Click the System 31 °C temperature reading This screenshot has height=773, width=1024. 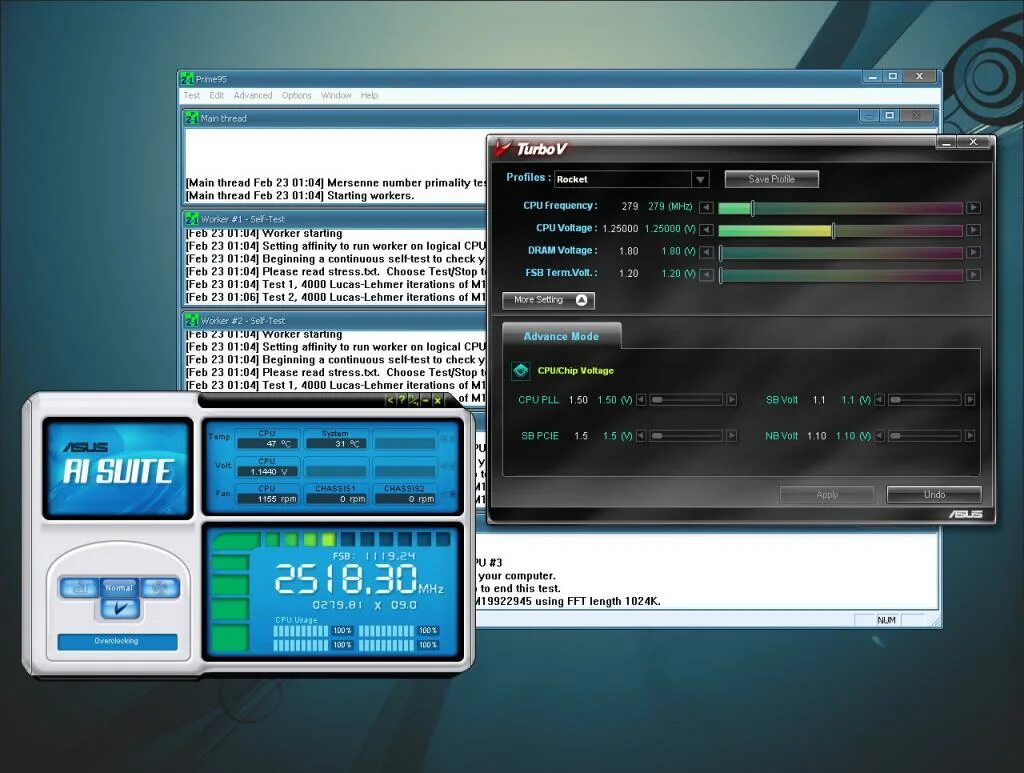point(336,443)
